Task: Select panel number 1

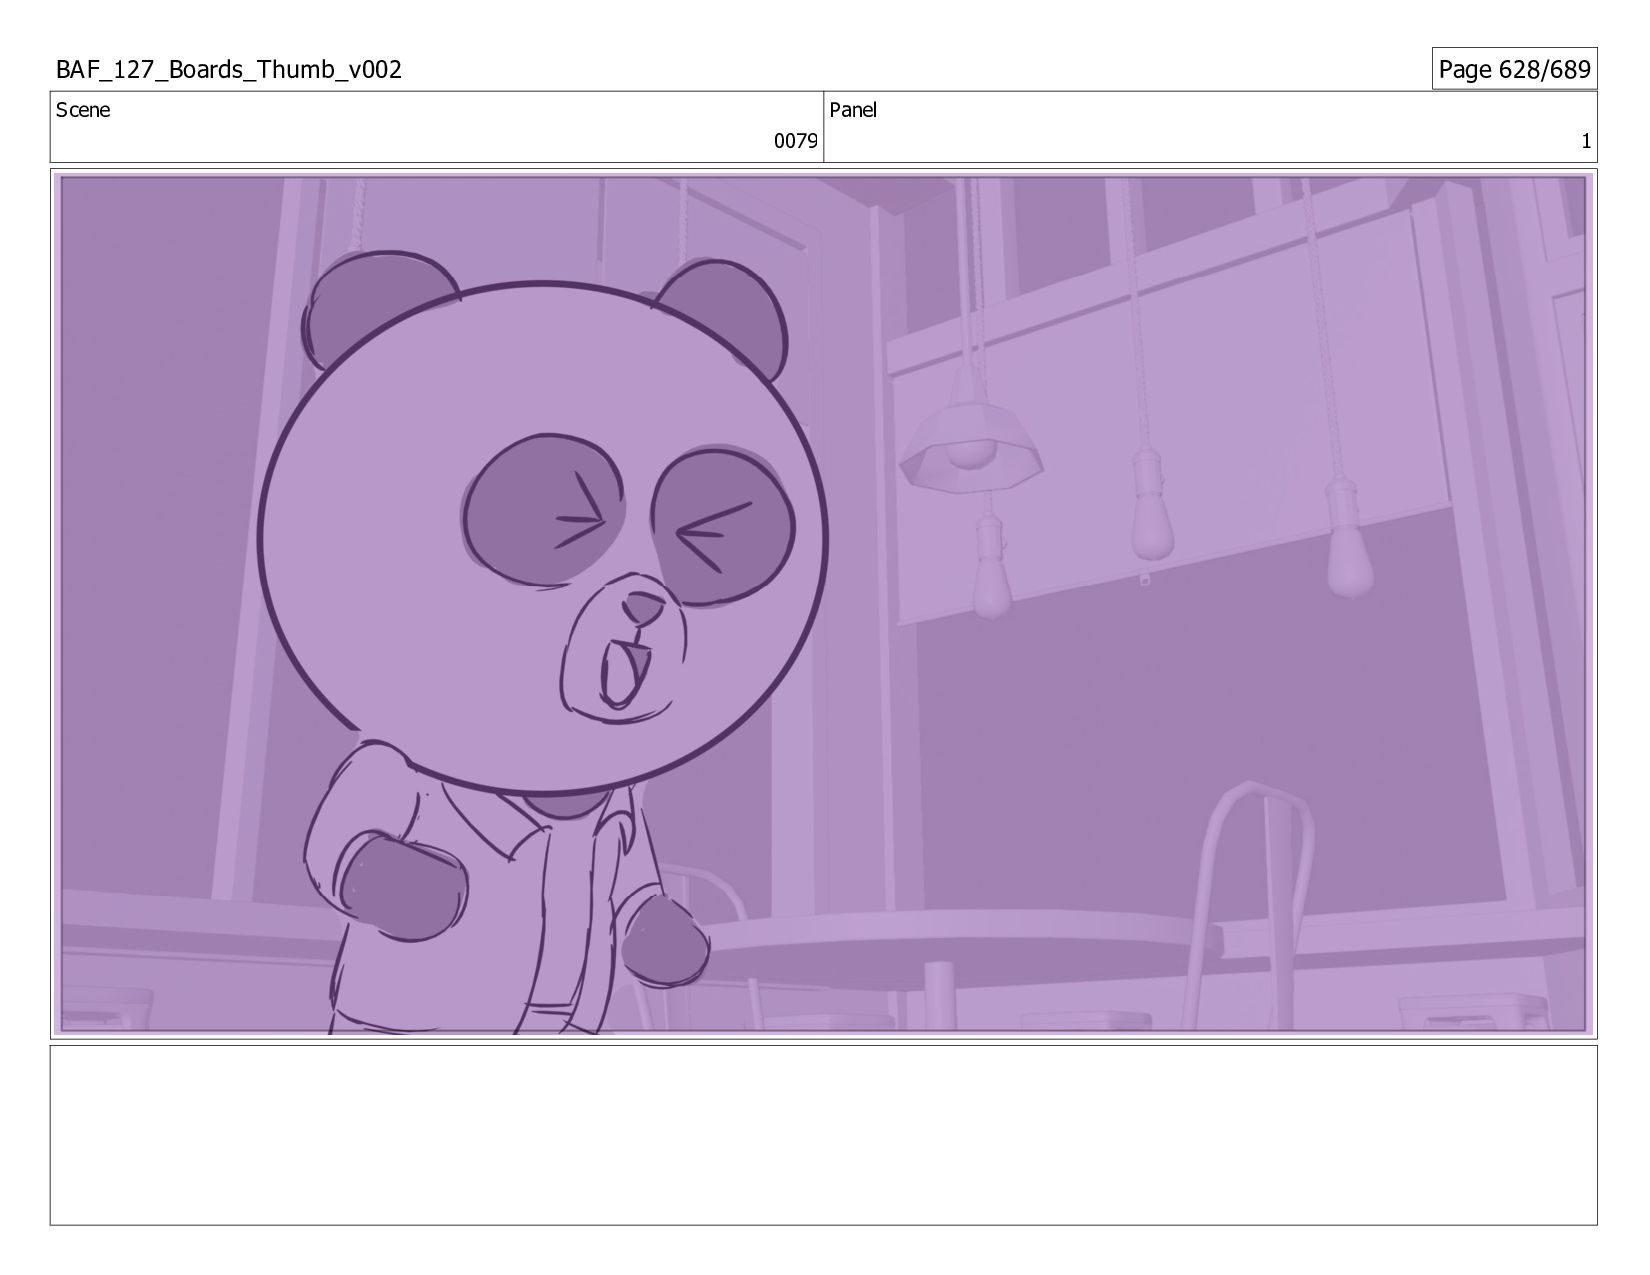Action: [x=1585, y=142]
